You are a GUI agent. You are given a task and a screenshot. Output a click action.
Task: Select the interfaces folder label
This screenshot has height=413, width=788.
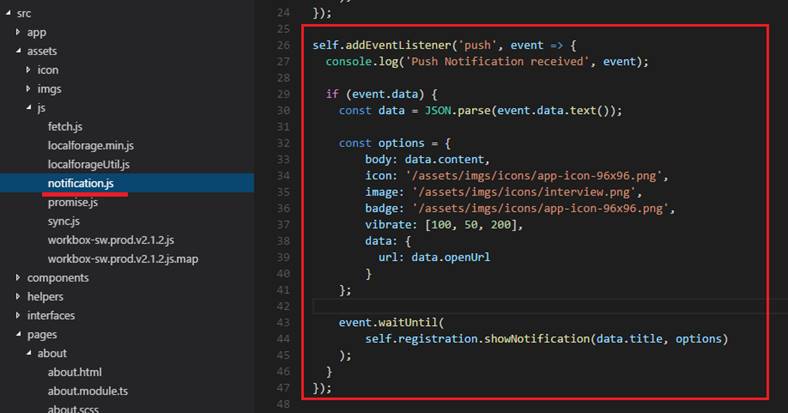(x=51, y=316)
